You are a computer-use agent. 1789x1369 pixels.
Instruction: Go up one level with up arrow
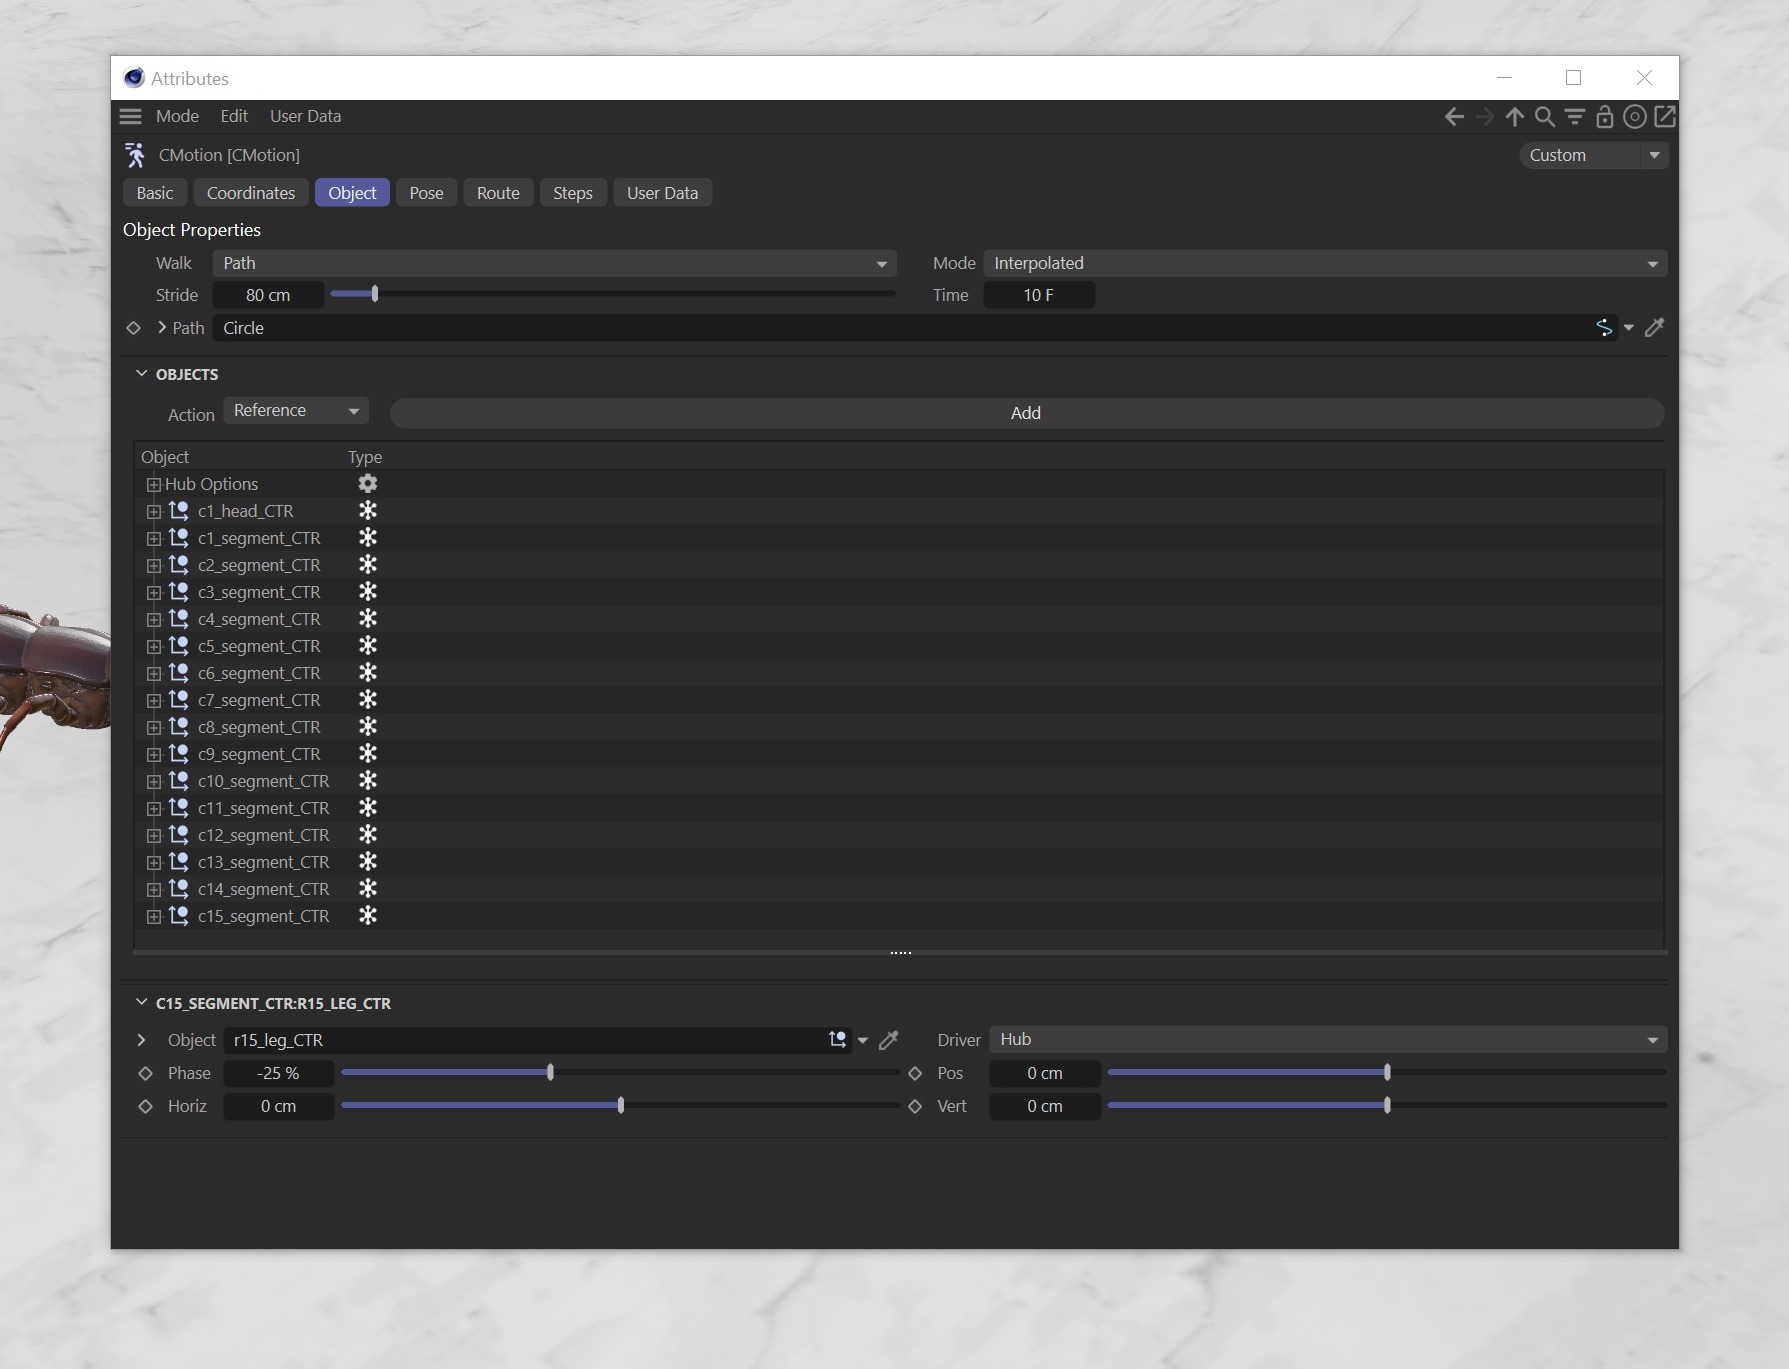pos(1515,117)
